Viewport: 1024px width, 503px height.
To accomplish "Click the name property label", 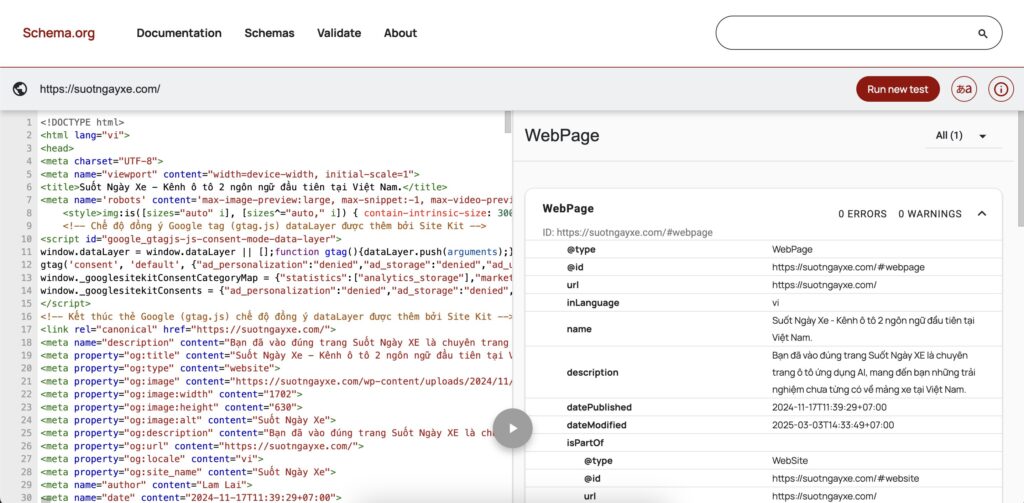I will [x=579, y=329].
